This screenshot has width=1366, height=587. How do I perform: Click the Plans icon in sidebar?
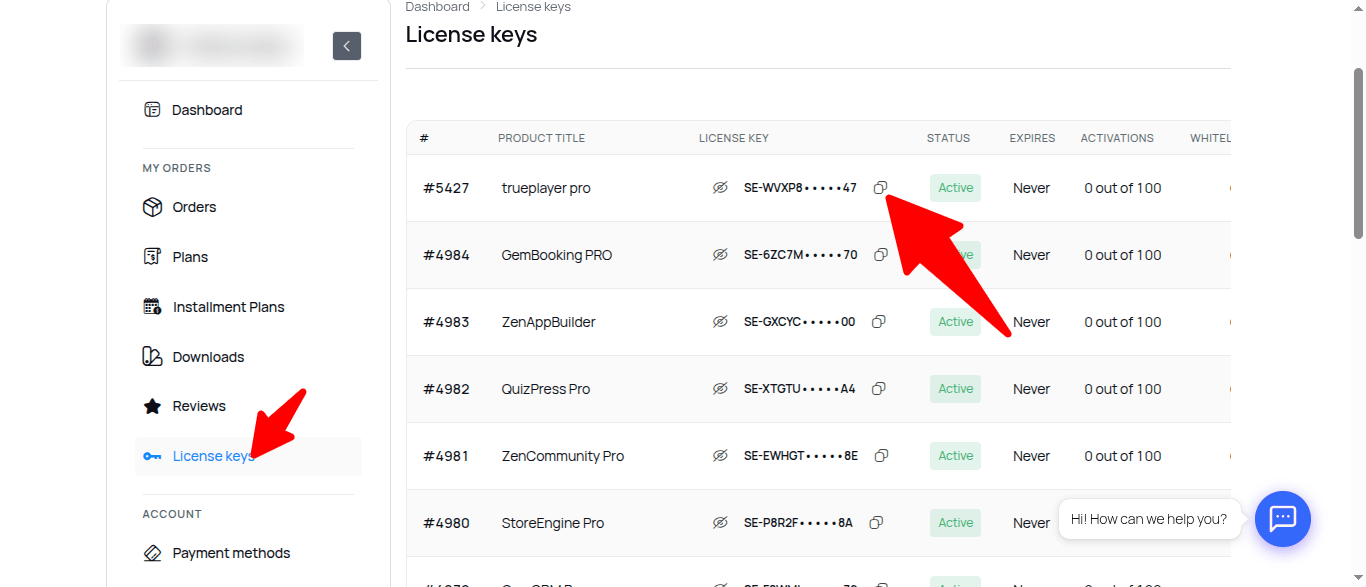[x=152, y=257]
